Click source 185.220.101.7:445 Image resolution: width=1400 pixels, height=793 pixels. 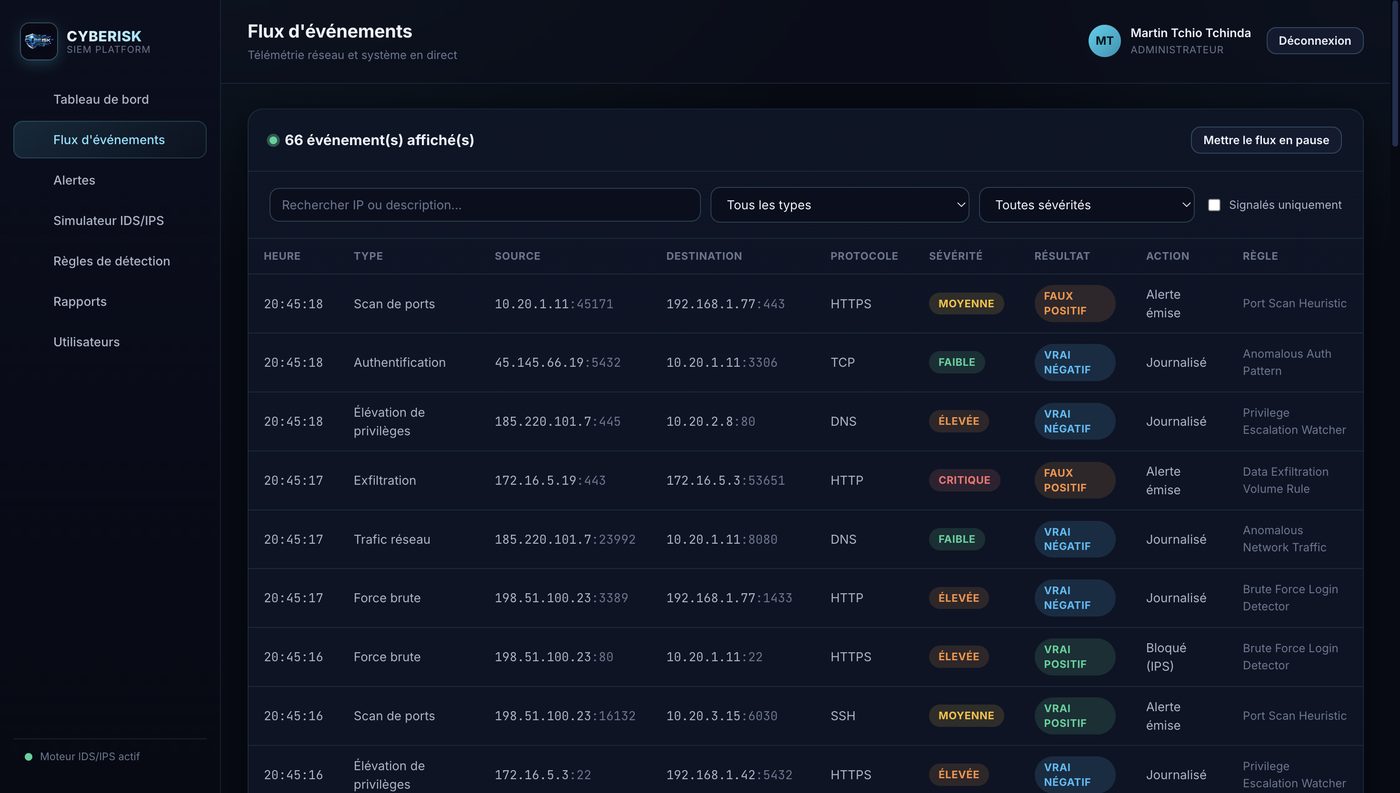558,422
